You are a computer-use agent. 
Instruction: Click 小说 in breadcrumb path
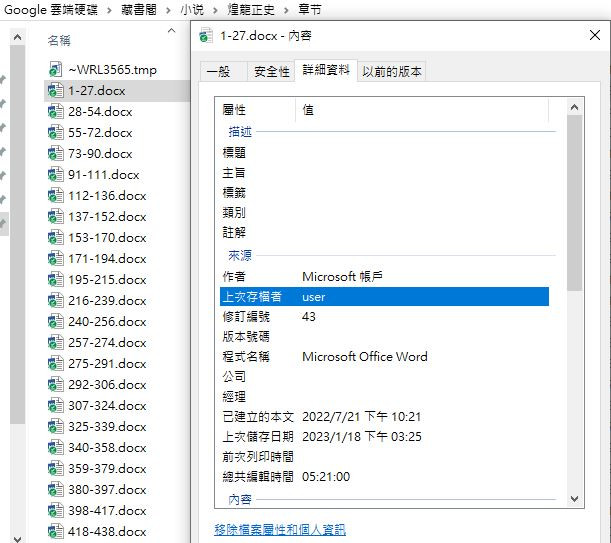192,9
